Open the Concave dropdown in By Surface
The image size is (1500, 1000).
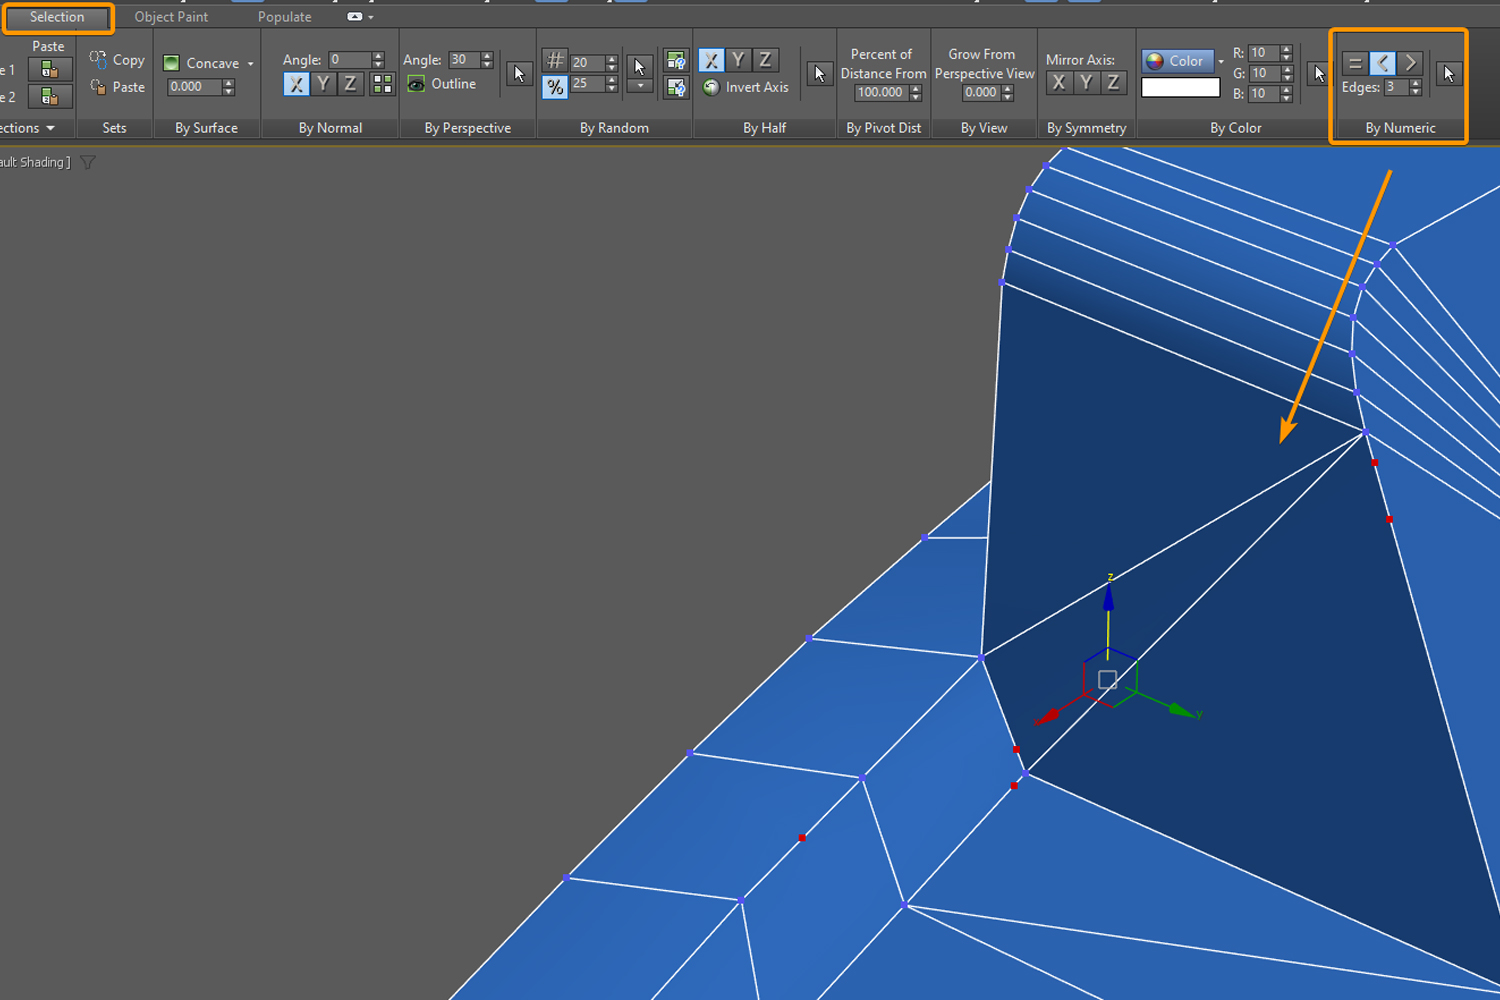pyautogui.click(x=250, y=64)
